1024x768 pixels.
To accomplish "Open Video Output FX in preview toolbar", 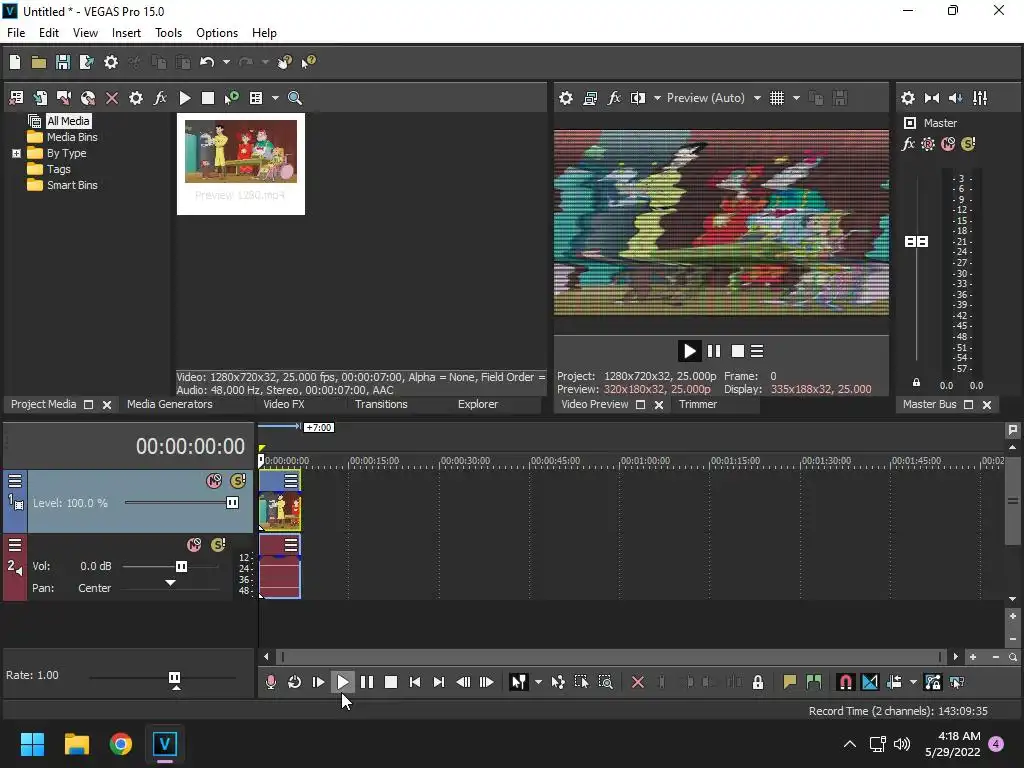I will coord(614,98).
